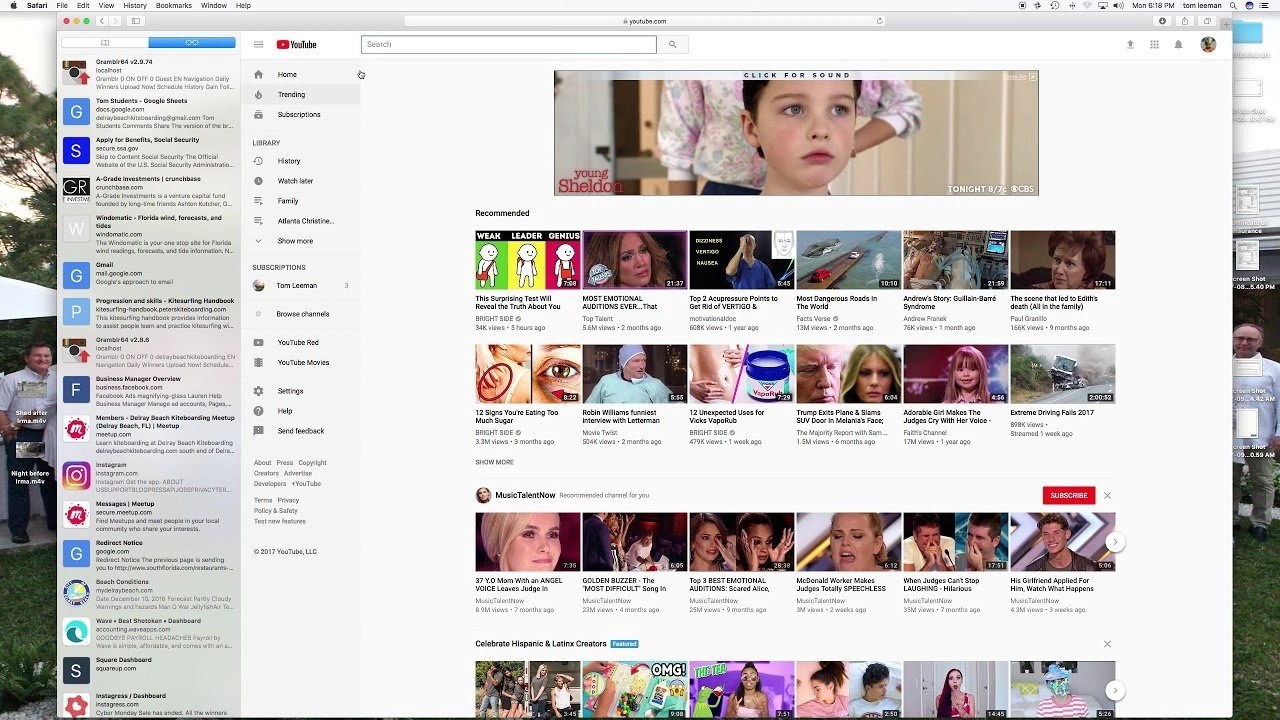This screenshot has height=720, width=1280.
Task: Expand SHOW MORE under Recommended
Action: click(494, 462)
